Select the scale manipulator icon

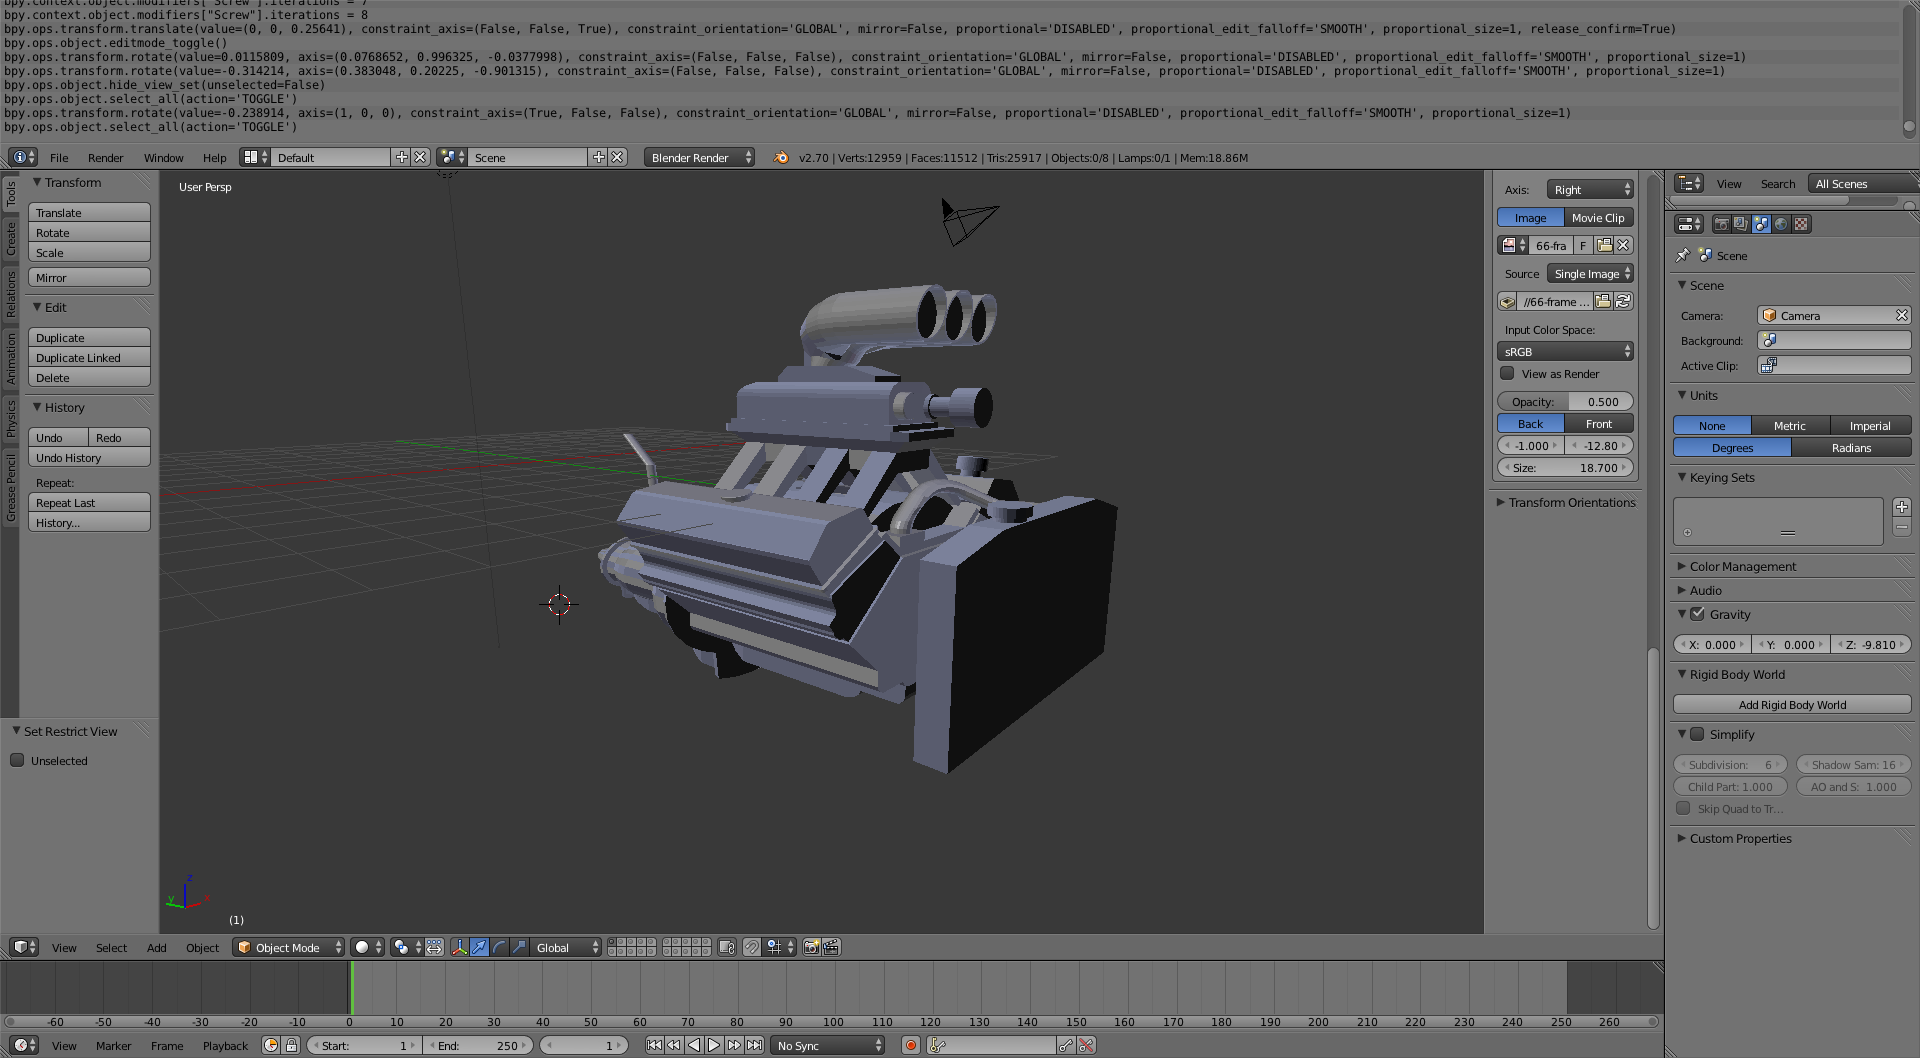pyautogui.click(x=519, y=947)
